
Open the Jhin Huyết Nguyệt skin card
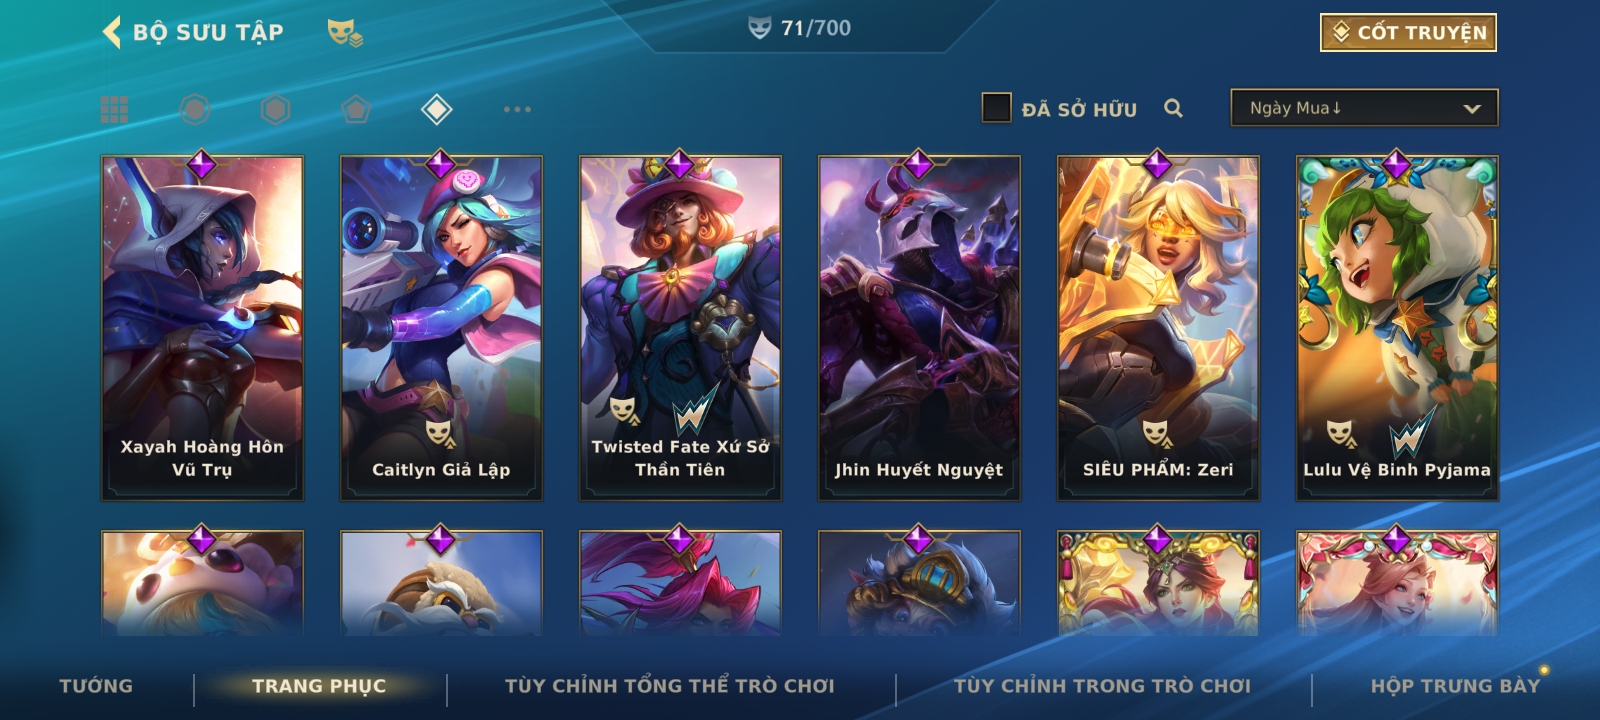(x=919, y=328)
